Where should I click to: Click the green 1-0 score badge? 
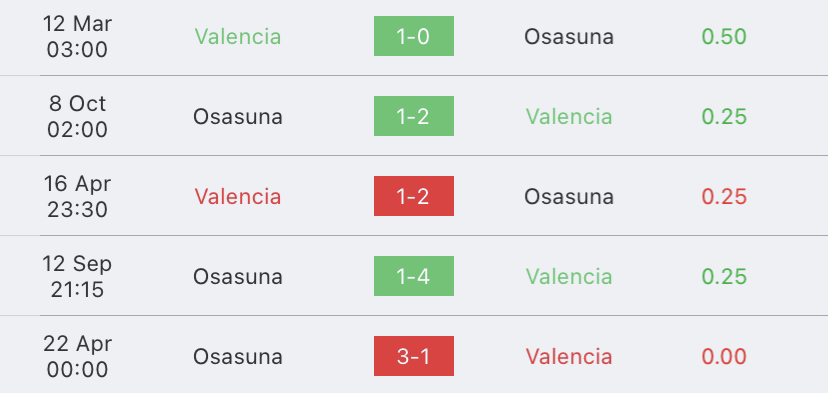413,36
